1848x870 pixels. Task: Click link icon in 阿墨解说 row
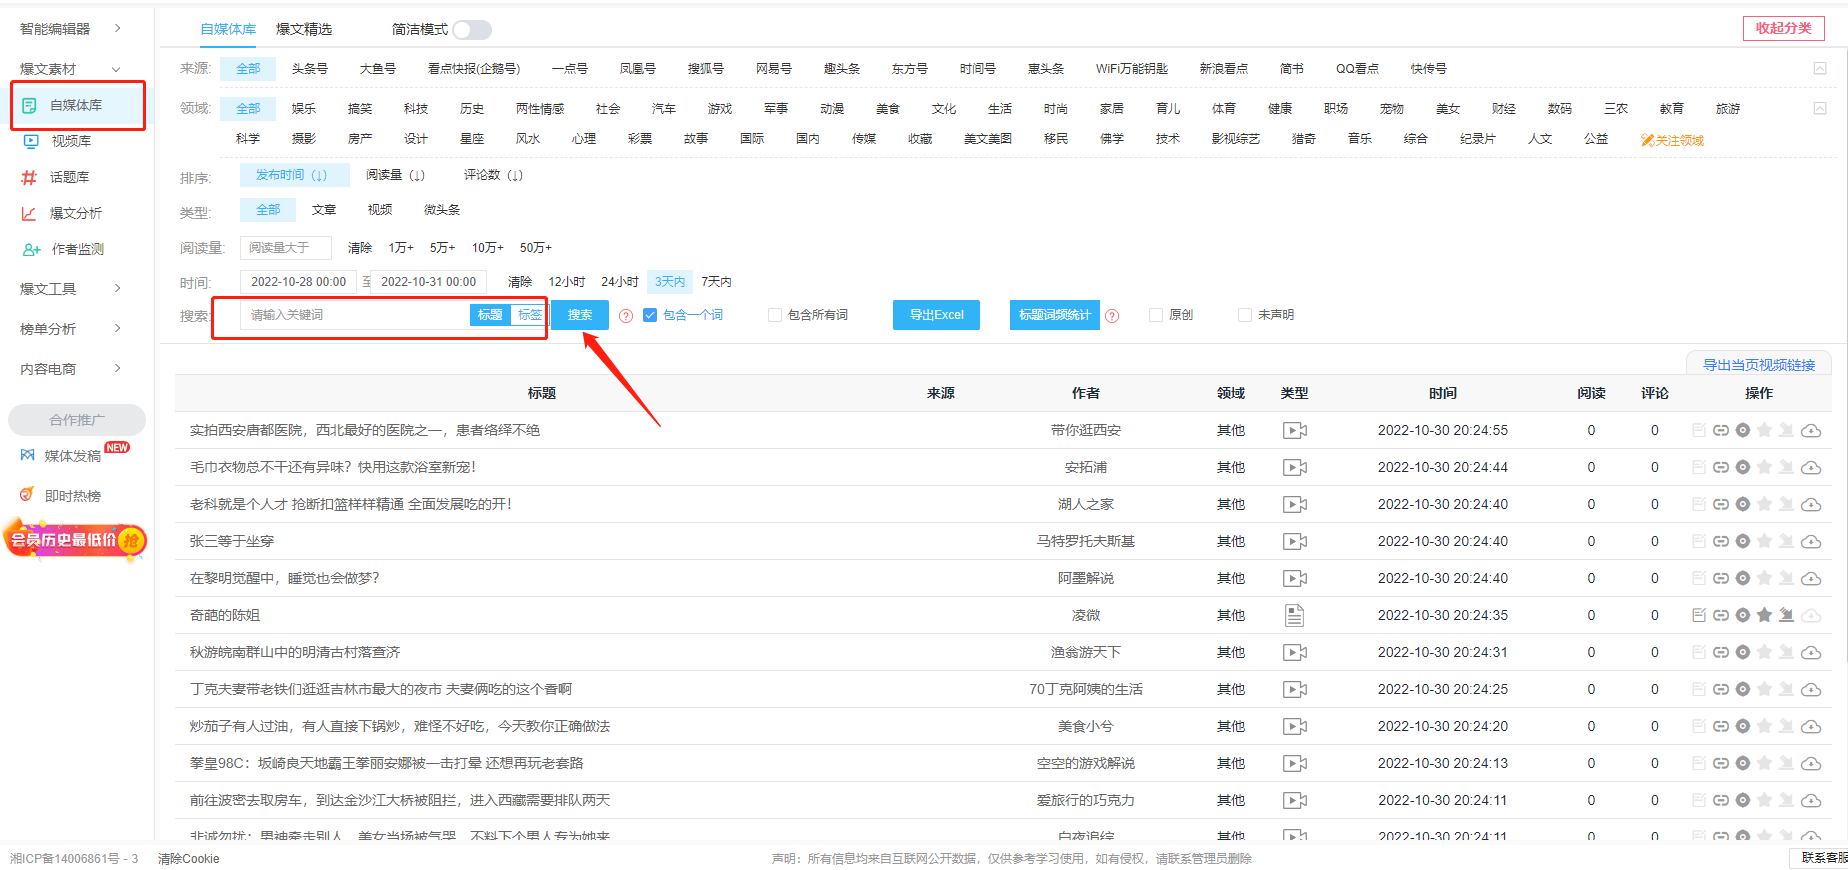point(1721,579)
